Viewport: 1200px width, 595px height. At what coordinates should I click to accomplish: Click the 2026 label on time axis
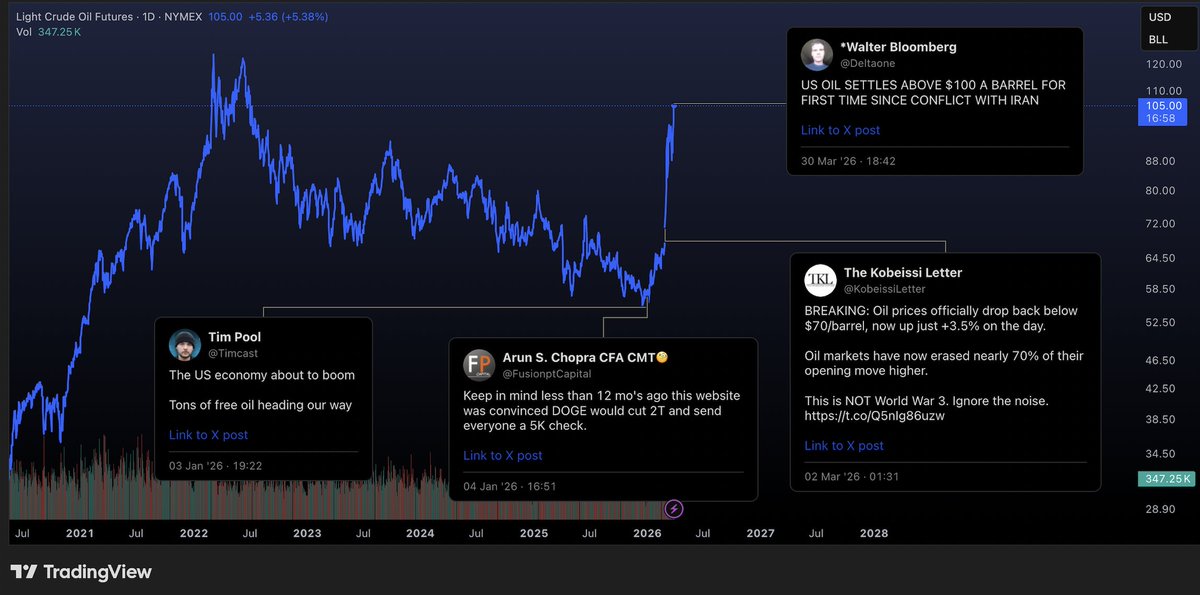pyautogui.click(x=646, y=533)
